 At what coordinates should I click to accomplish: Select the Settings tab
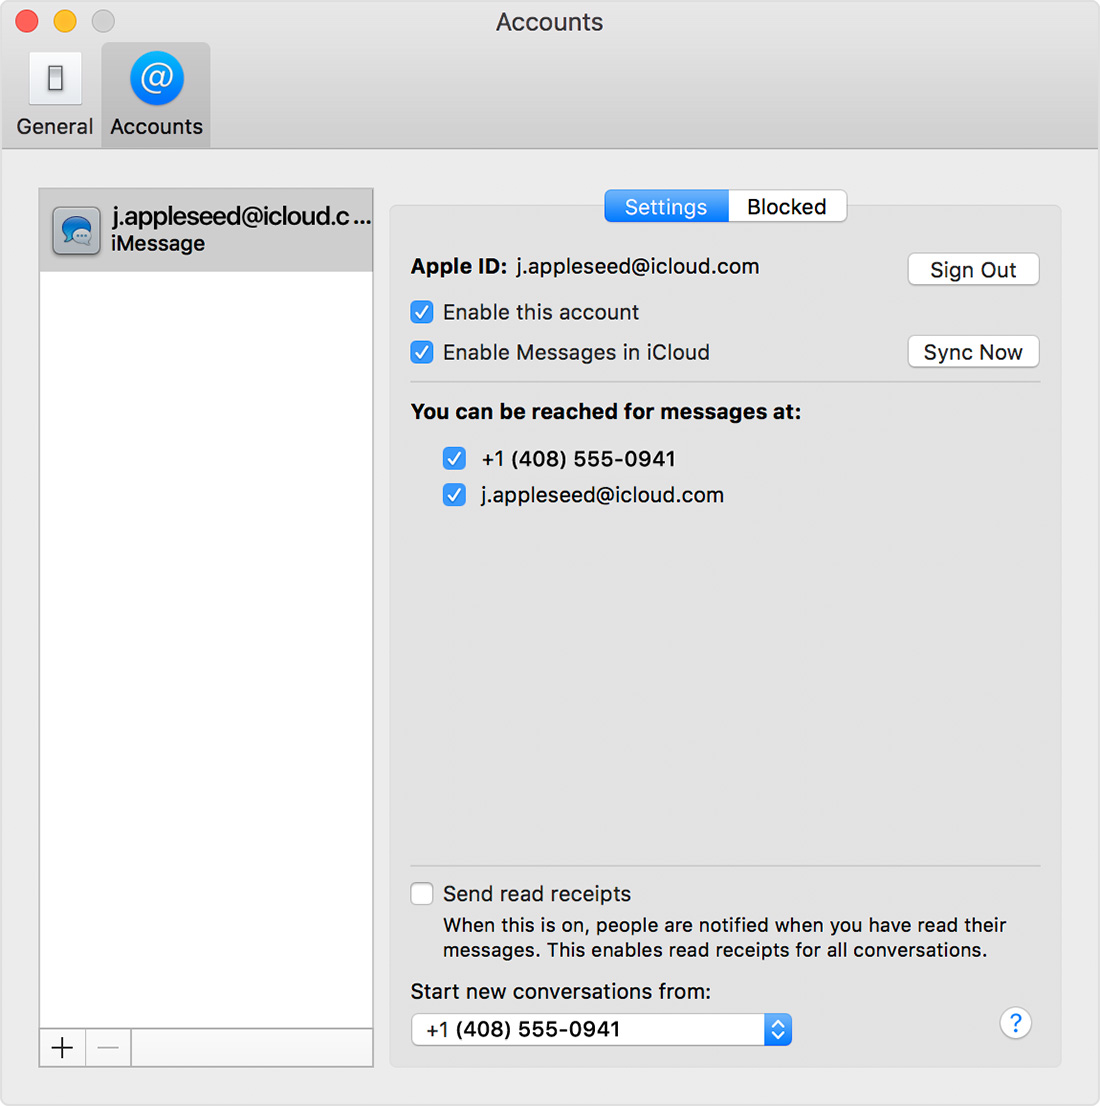tap(666, 207)
